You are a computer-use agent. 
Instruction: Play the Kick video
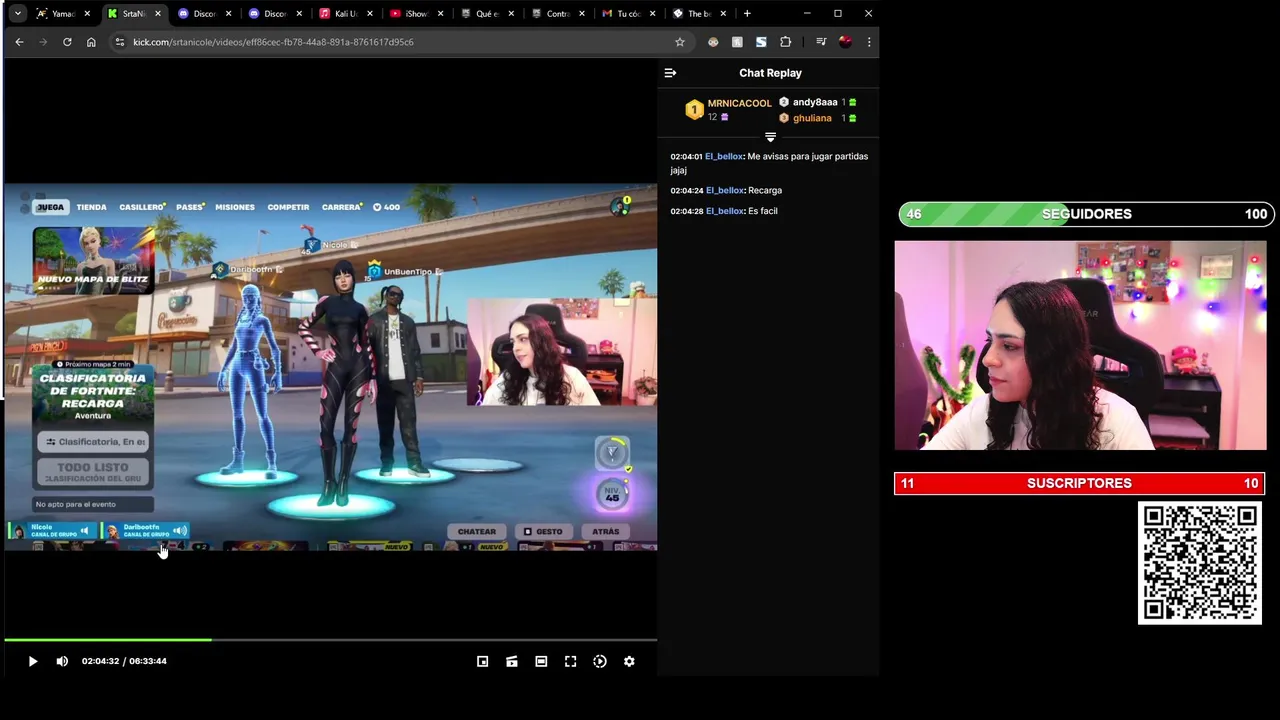(33, 661)
